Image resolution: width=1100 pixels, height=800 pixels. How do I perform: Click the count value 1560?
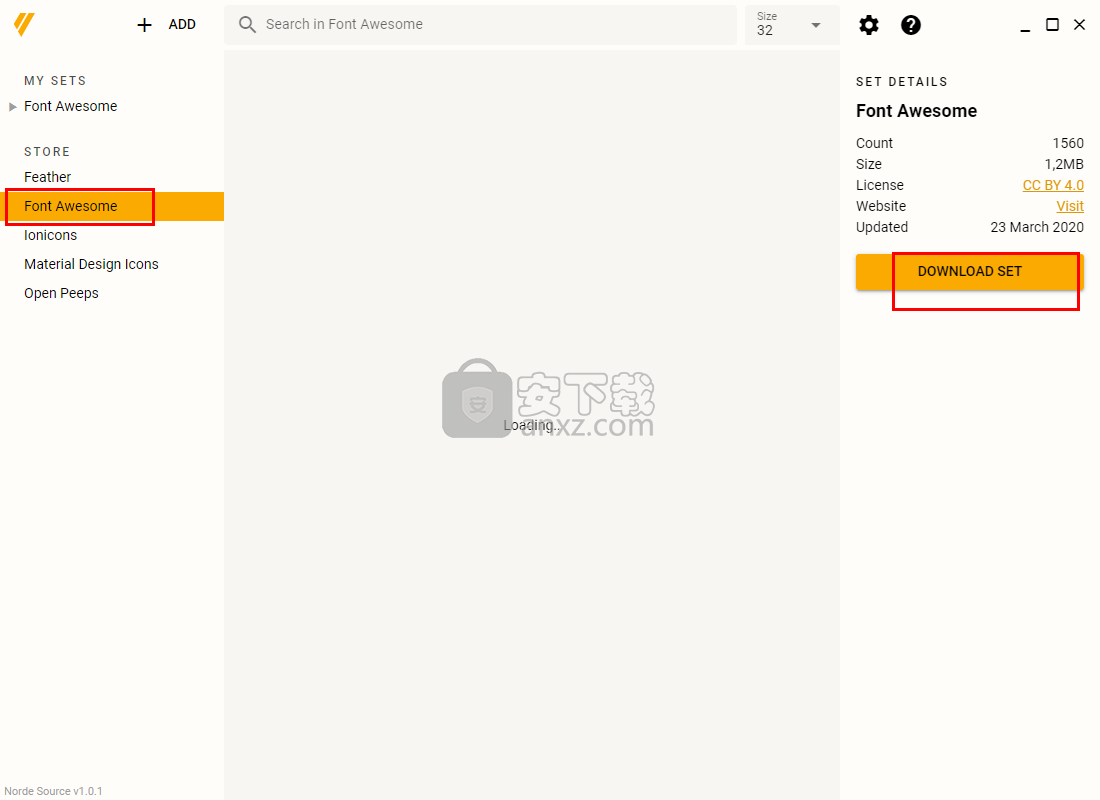tap(1068, 143)
